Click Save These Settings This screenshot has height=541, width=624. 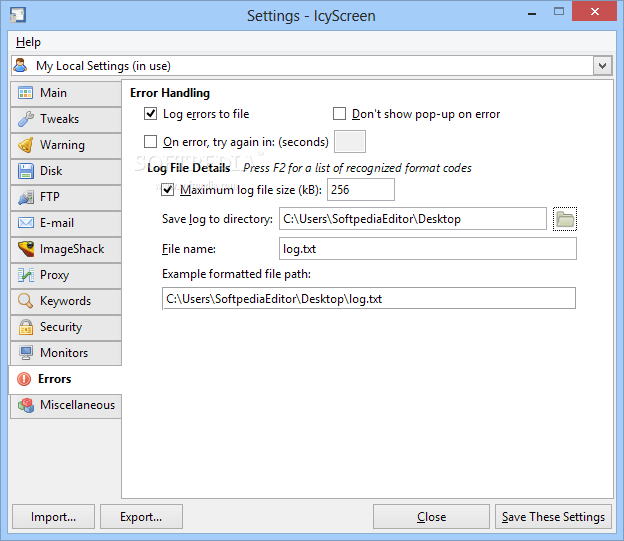point(553,517)
